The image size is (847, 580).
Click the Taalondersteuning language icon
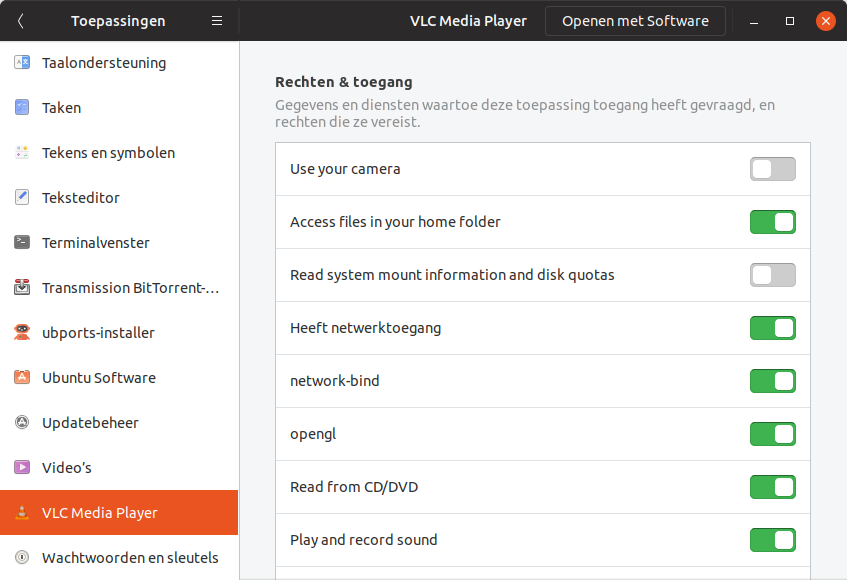click(x=22, y=63)
